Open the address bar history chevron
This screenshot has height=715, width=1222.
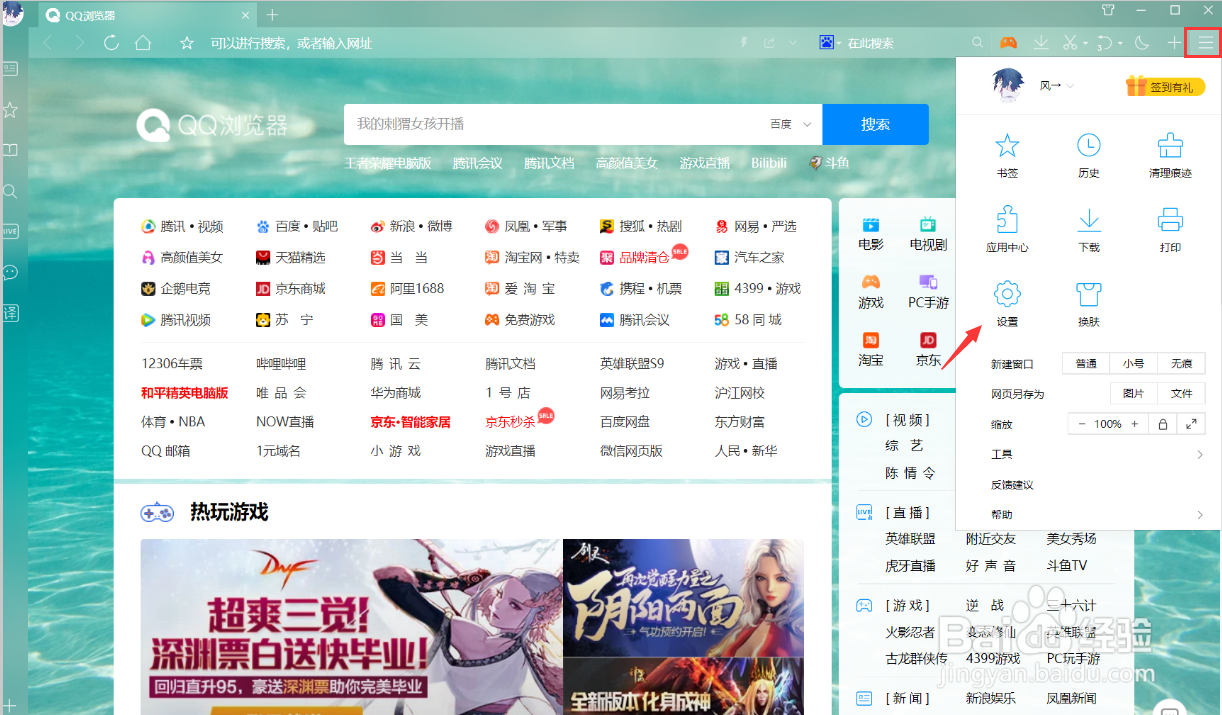click(793, 43)
